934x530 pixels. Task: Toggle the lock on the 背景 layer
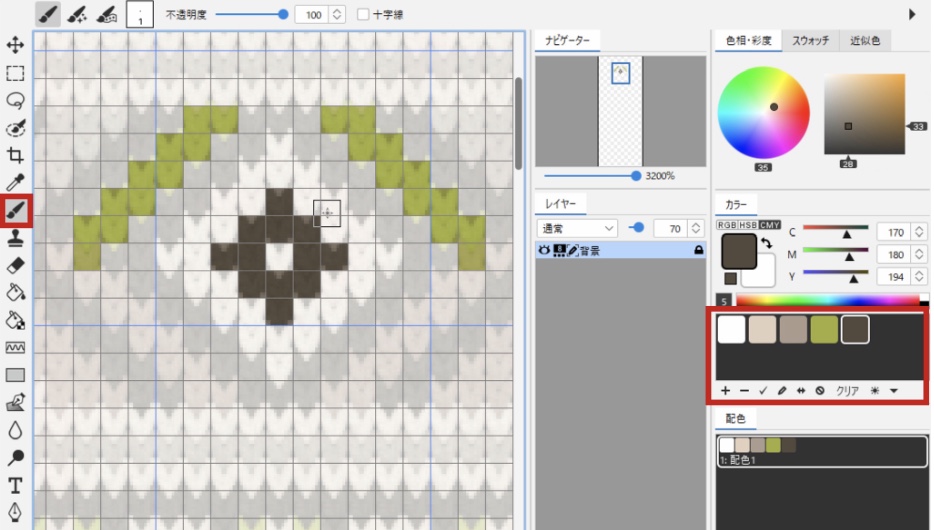(x=698, y=251)
